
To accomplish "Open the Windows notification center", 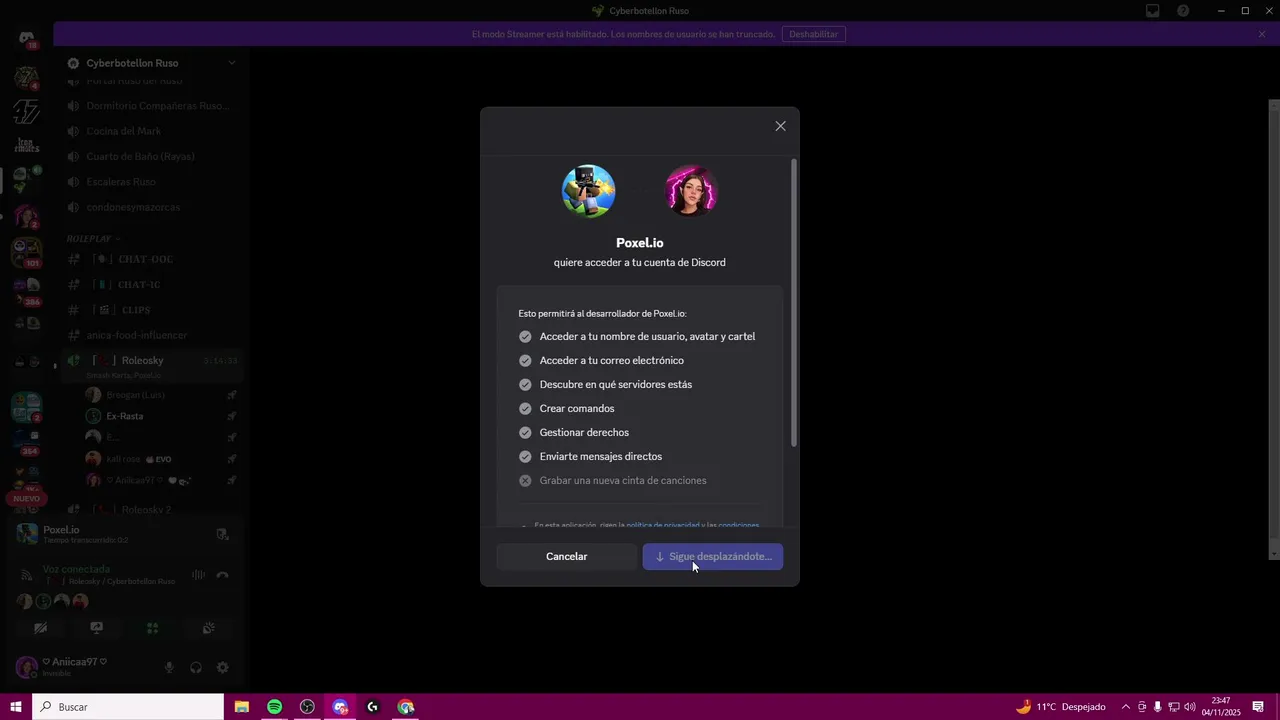I will click(1258, 707).
